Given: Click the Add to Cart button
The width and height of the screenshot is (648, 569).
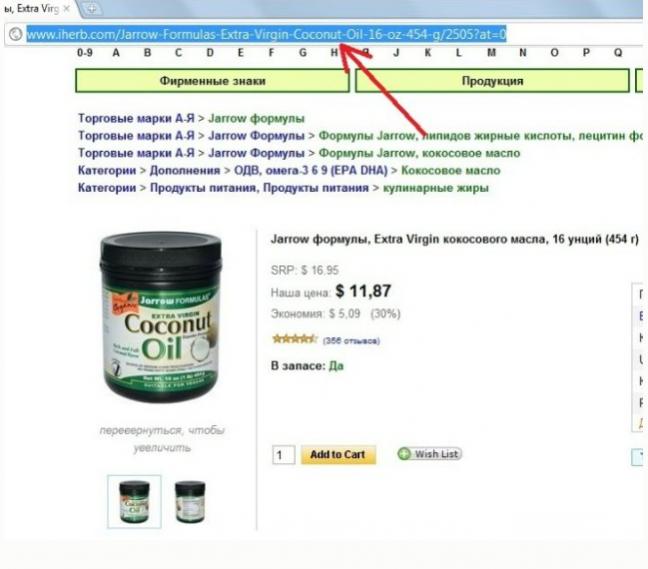Looking at the screenshot, I should tap(338, 455).
